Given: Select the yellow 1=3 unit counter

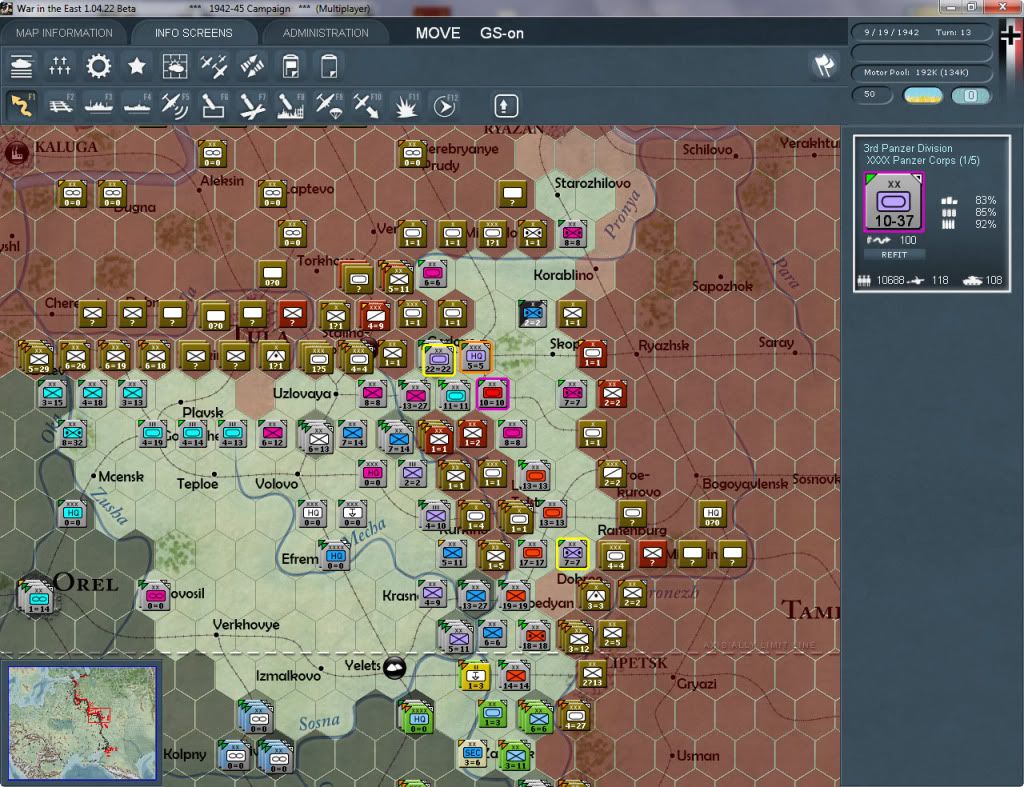Looking at the screenshot, I should click(x=475, y=676).
